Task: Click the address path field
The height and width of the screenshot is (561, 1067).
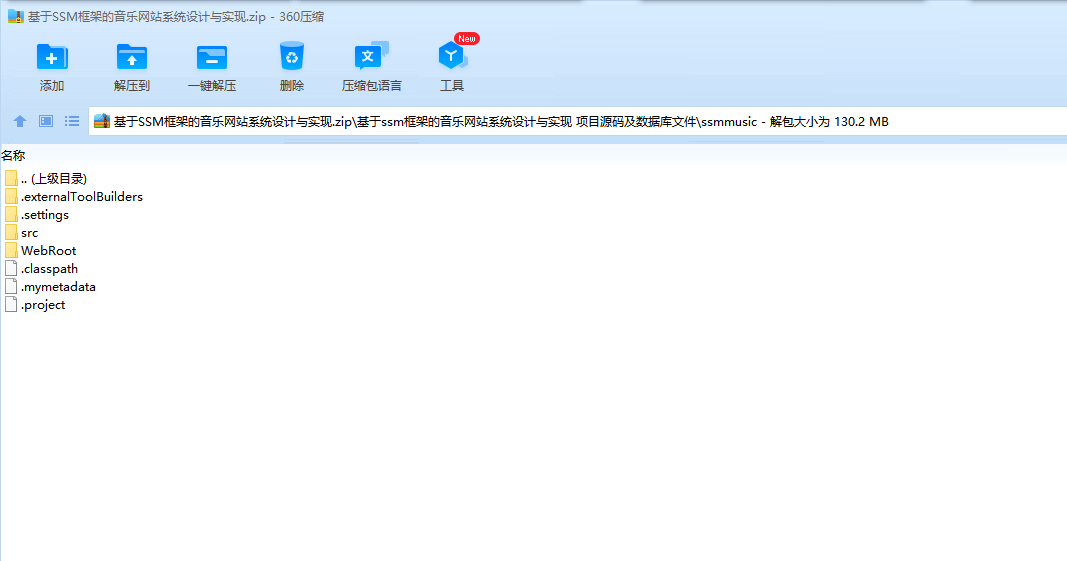Action: 577,121
